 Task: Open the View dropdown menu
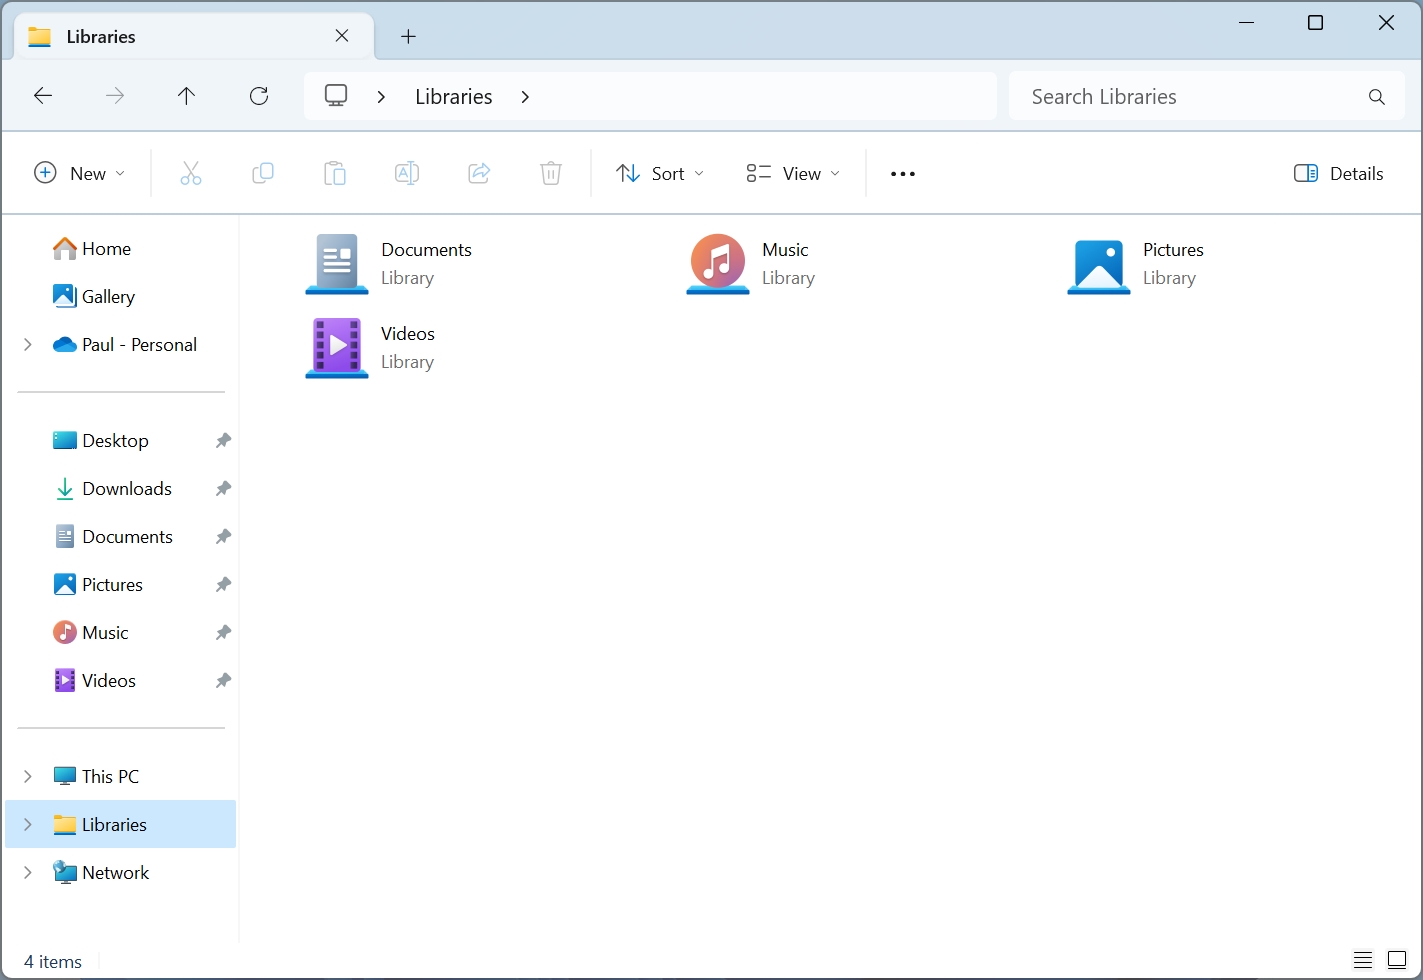tap(793, 173)
